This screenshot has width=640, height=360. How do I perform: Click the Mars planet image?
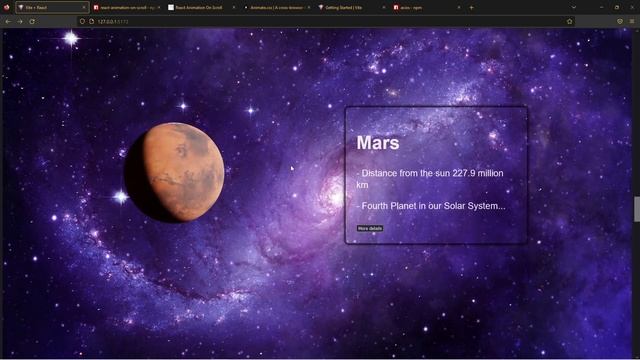[174, 173]
